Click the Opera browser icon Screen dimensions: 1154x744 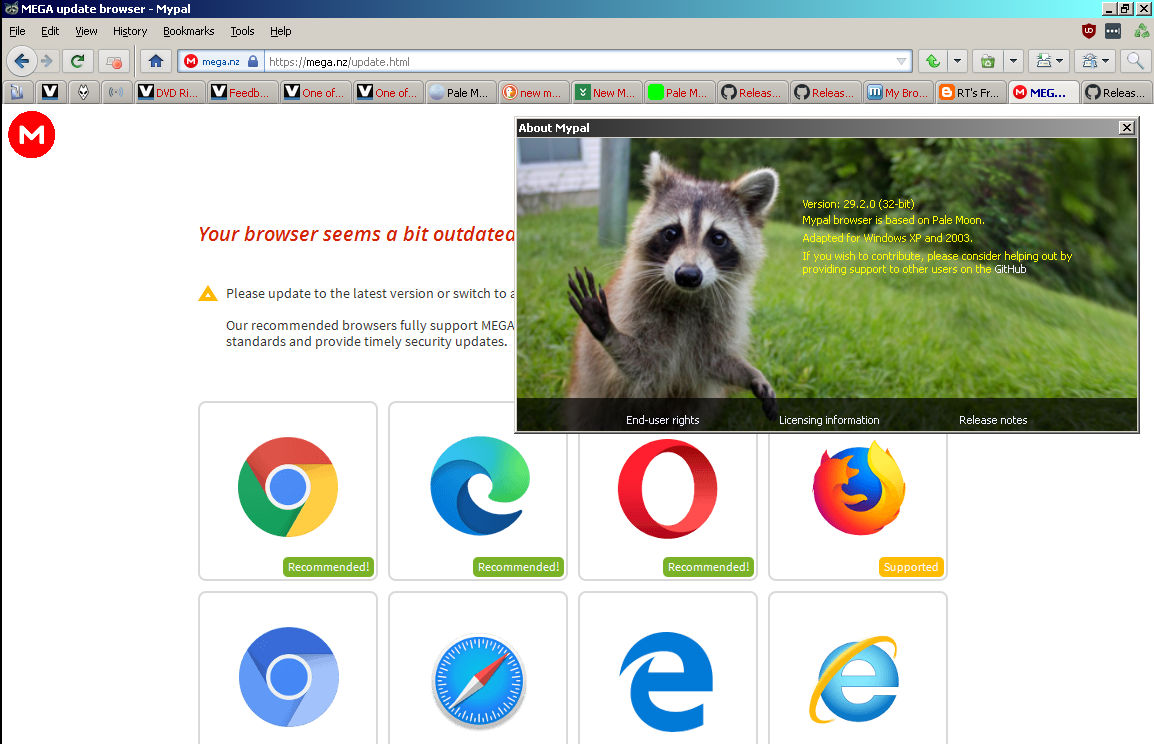tap(668, 488)
